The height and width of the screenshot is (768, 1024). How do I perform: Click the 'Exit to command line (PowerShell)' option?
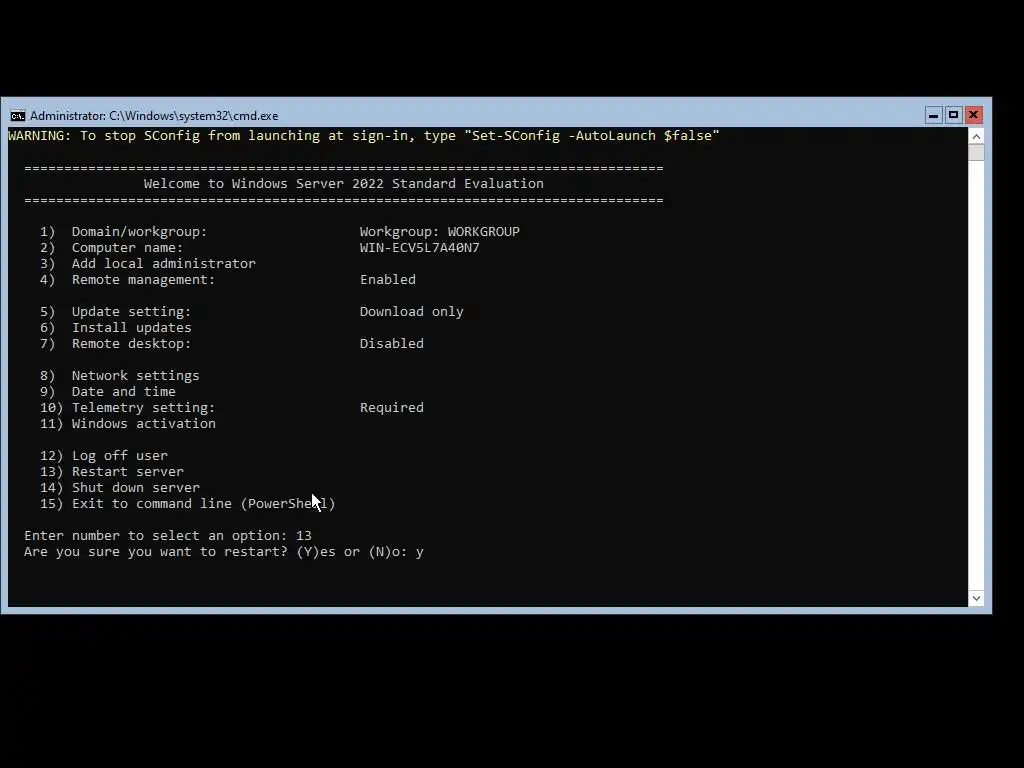tap(187, 504)
